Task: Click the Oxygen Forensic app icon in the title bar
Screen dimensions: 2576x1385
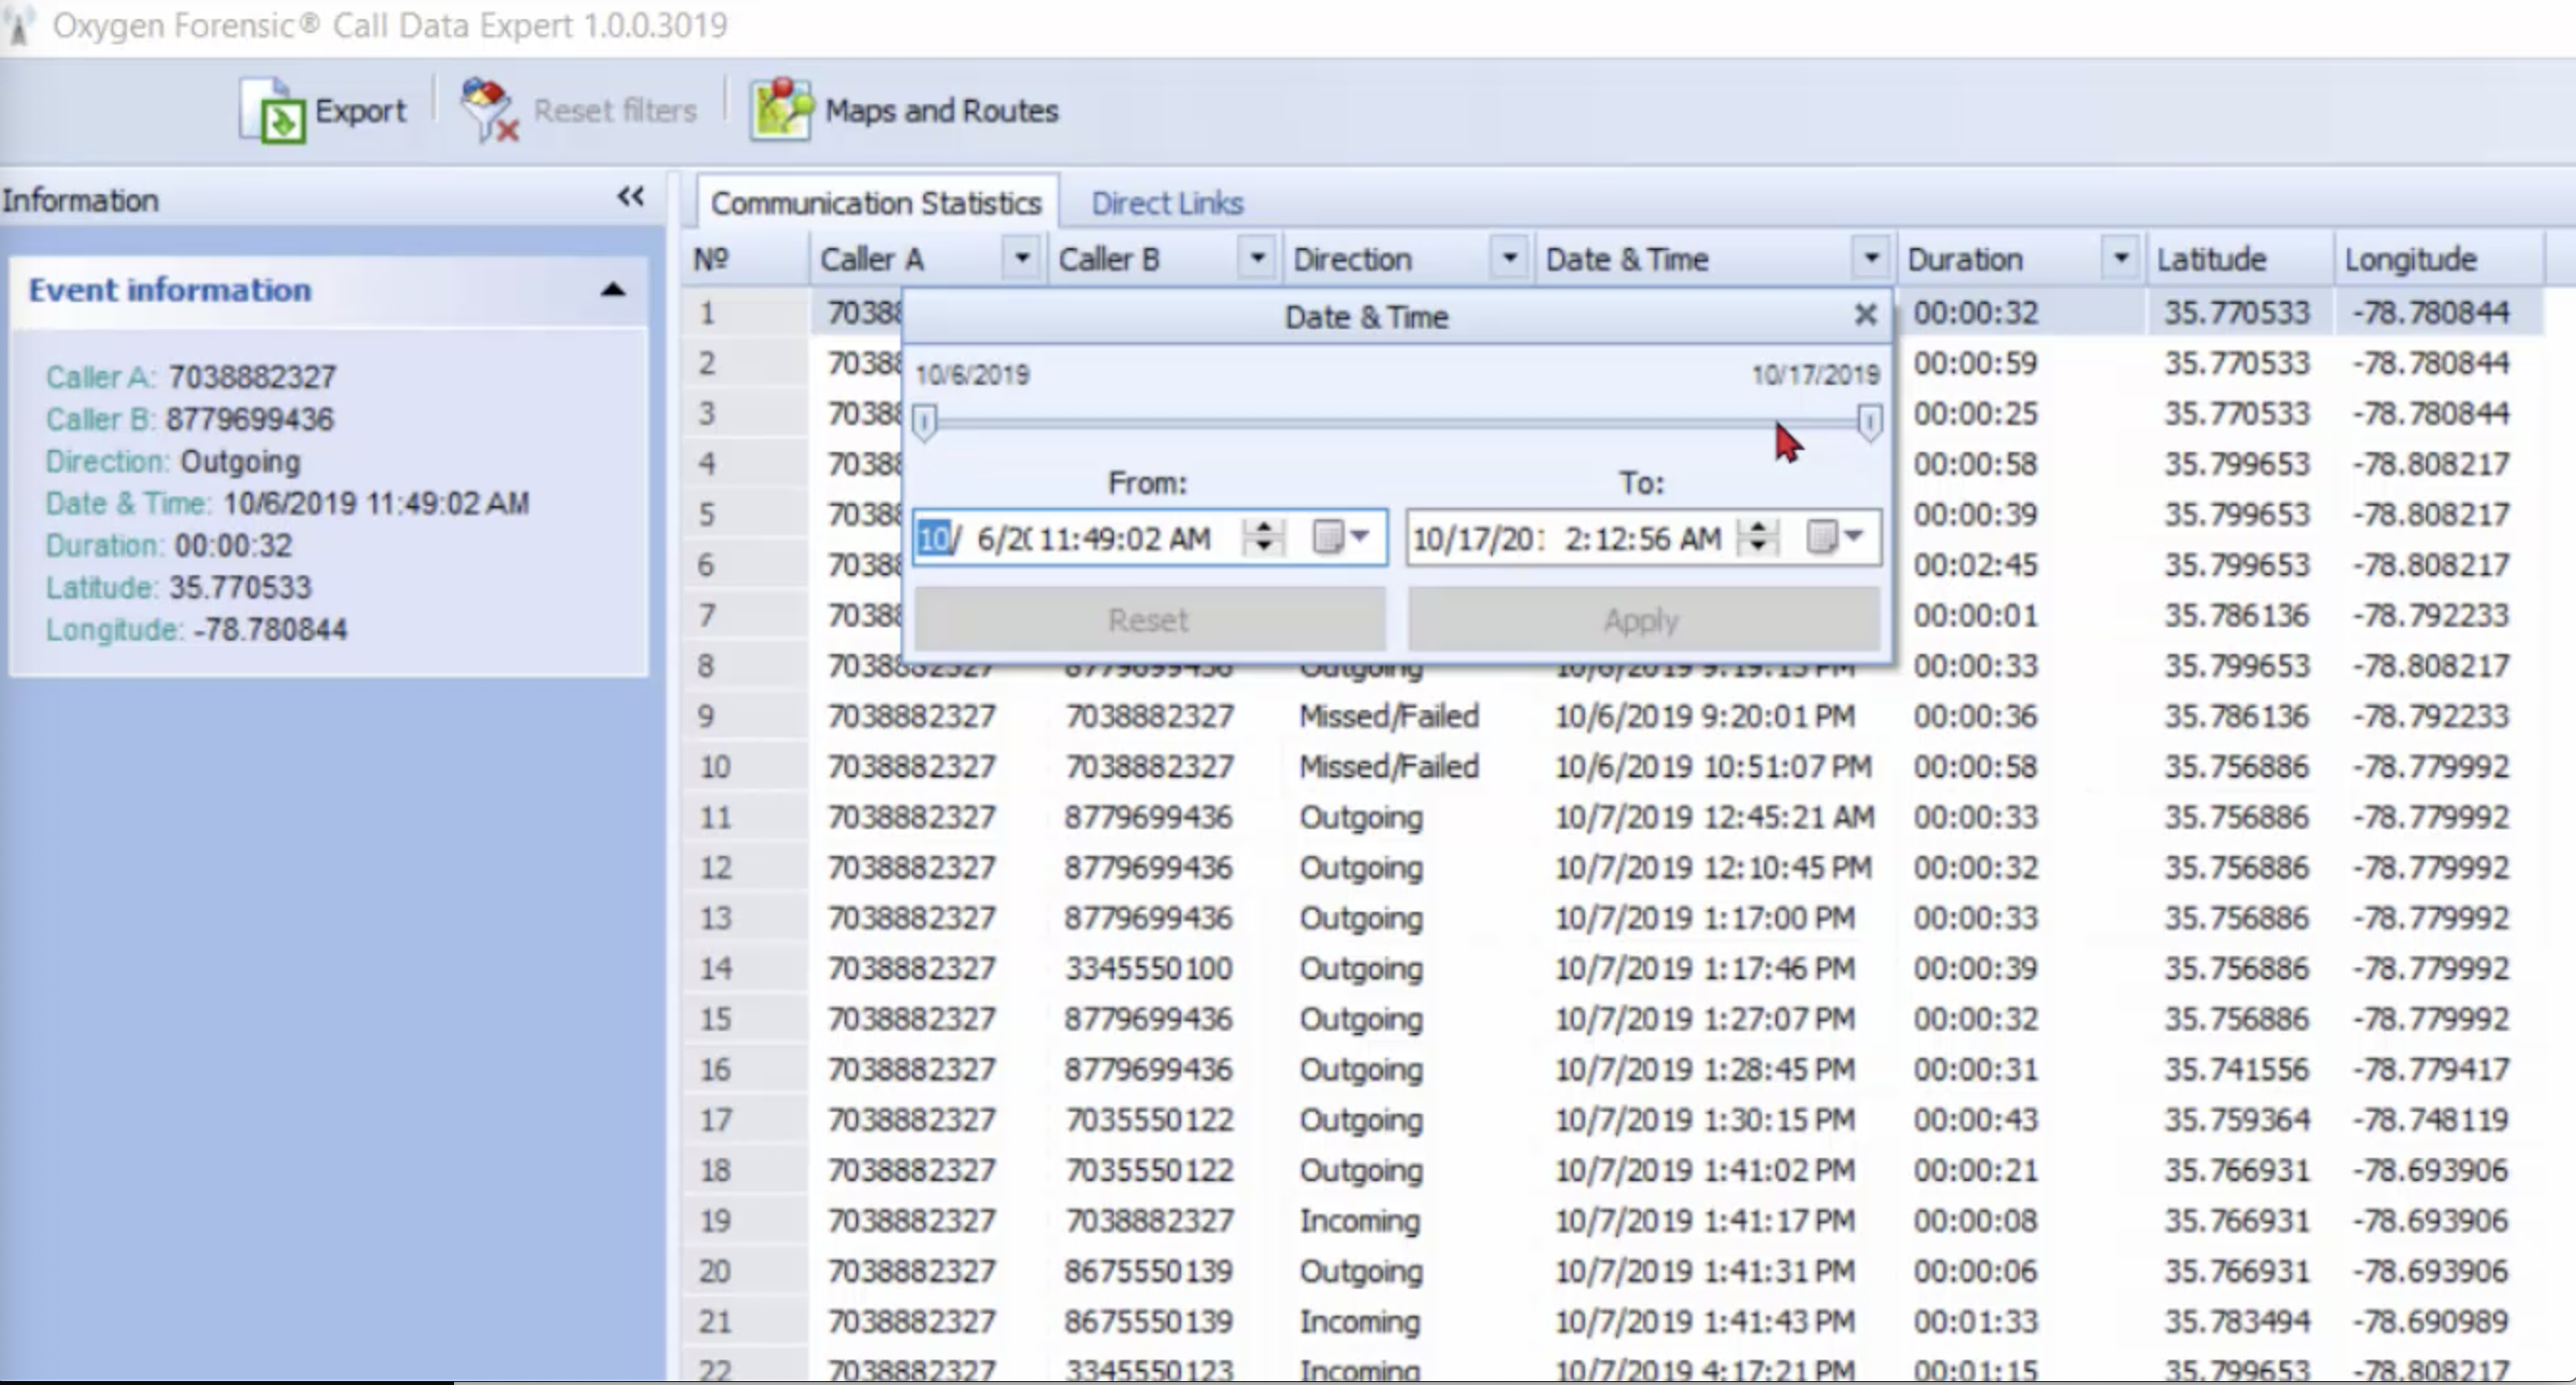Action: point(18,25)
